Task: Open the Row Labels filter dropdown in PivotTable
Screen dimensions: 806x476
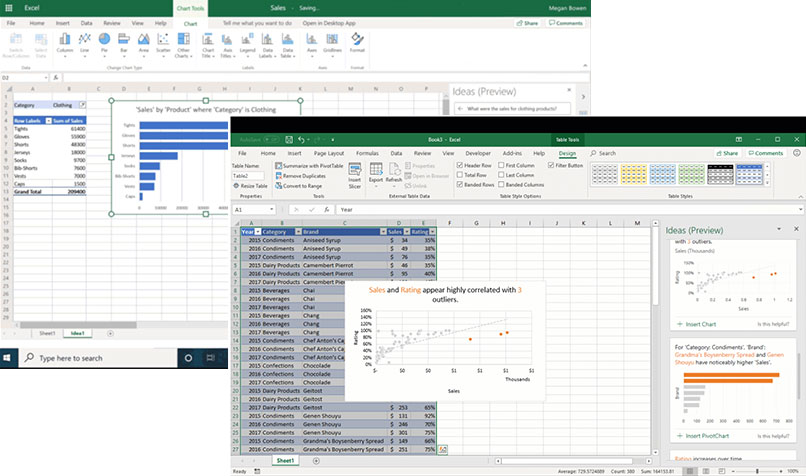Action: coord(48,120)
